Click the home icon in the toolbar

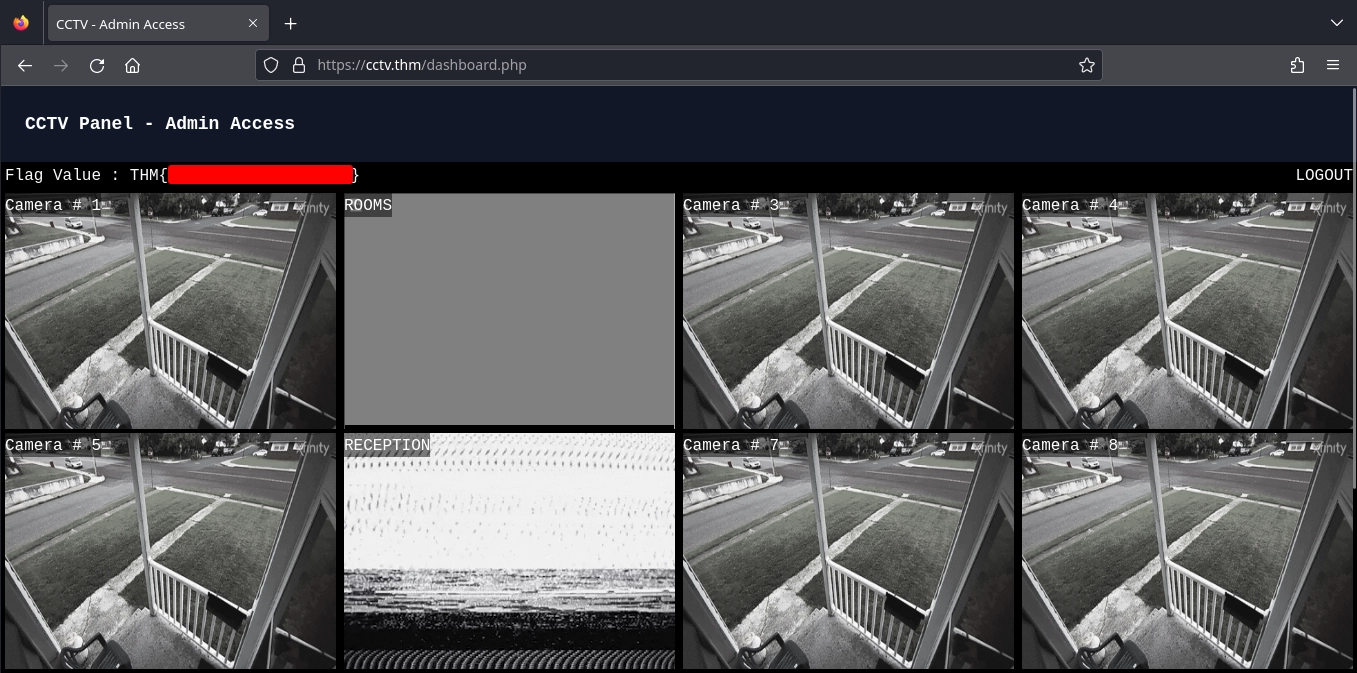tap(133, 65)
